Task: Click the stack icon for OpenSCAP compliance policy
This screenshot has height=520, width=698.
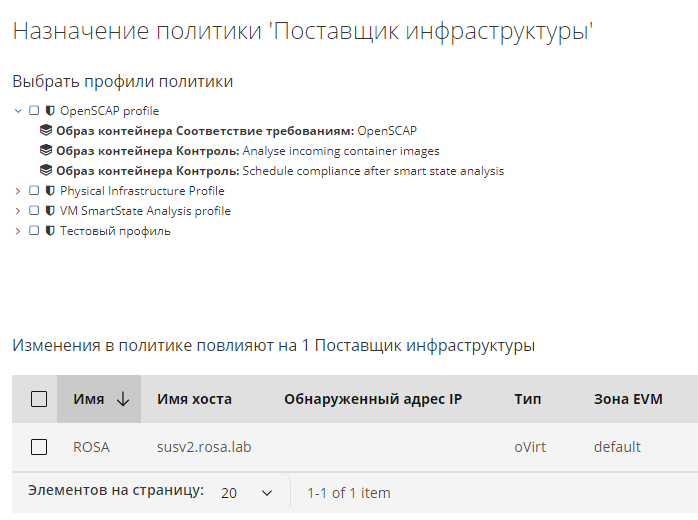Action: 45,131
